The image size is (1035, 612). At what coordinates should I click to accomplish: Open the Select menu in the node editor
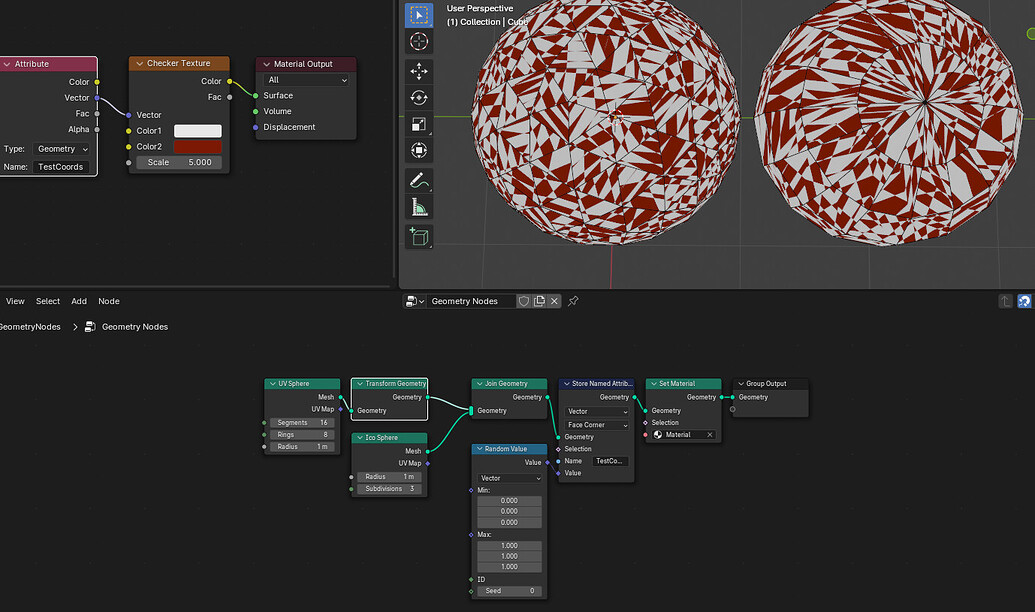click(x=48, y=301)
